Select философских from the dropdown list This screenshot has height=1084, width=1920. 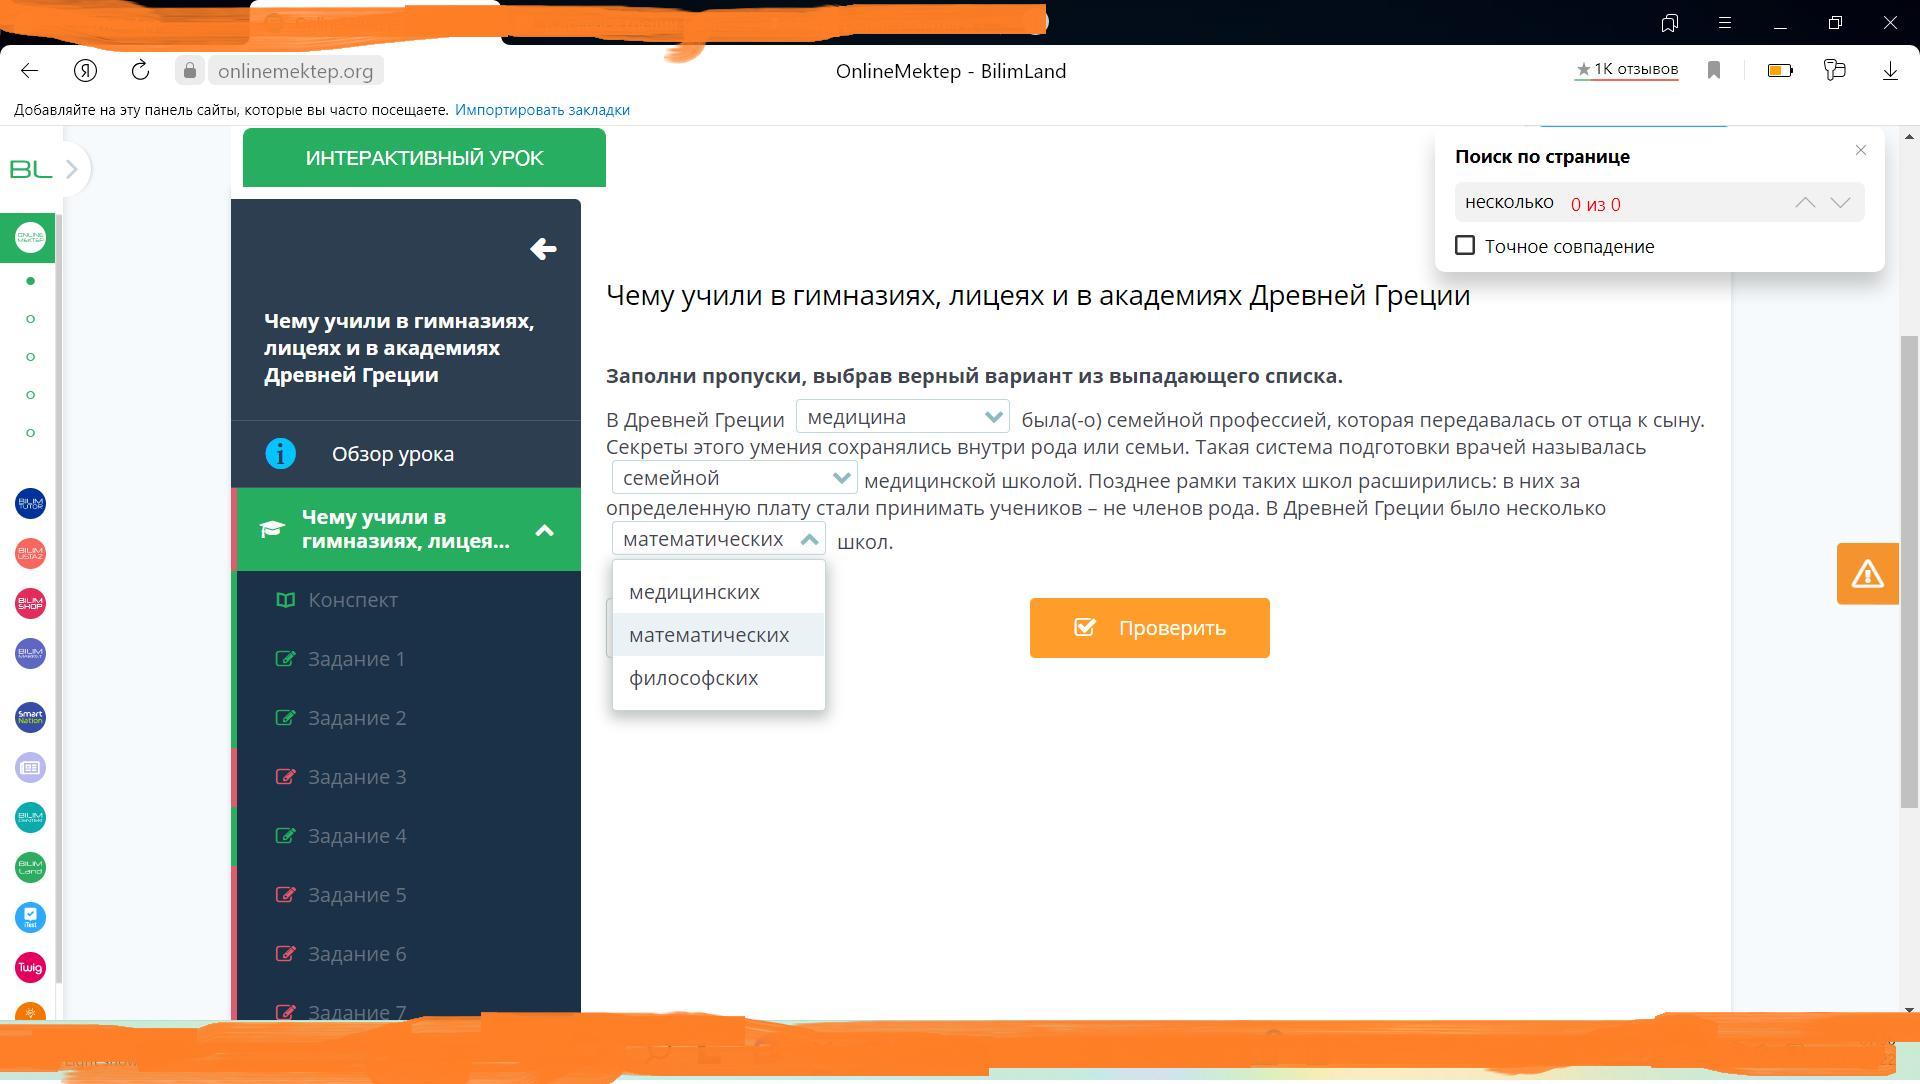693,678
